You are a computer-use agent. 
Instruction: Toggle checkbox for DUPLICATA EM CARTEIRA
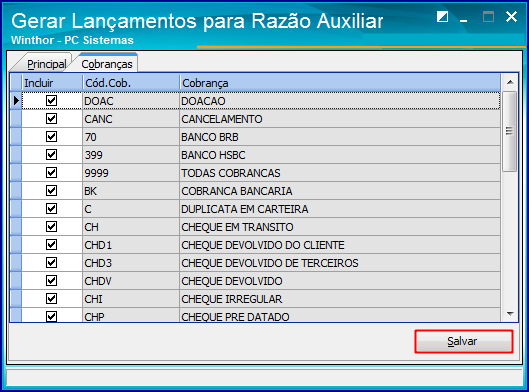(x=52, y=208)
